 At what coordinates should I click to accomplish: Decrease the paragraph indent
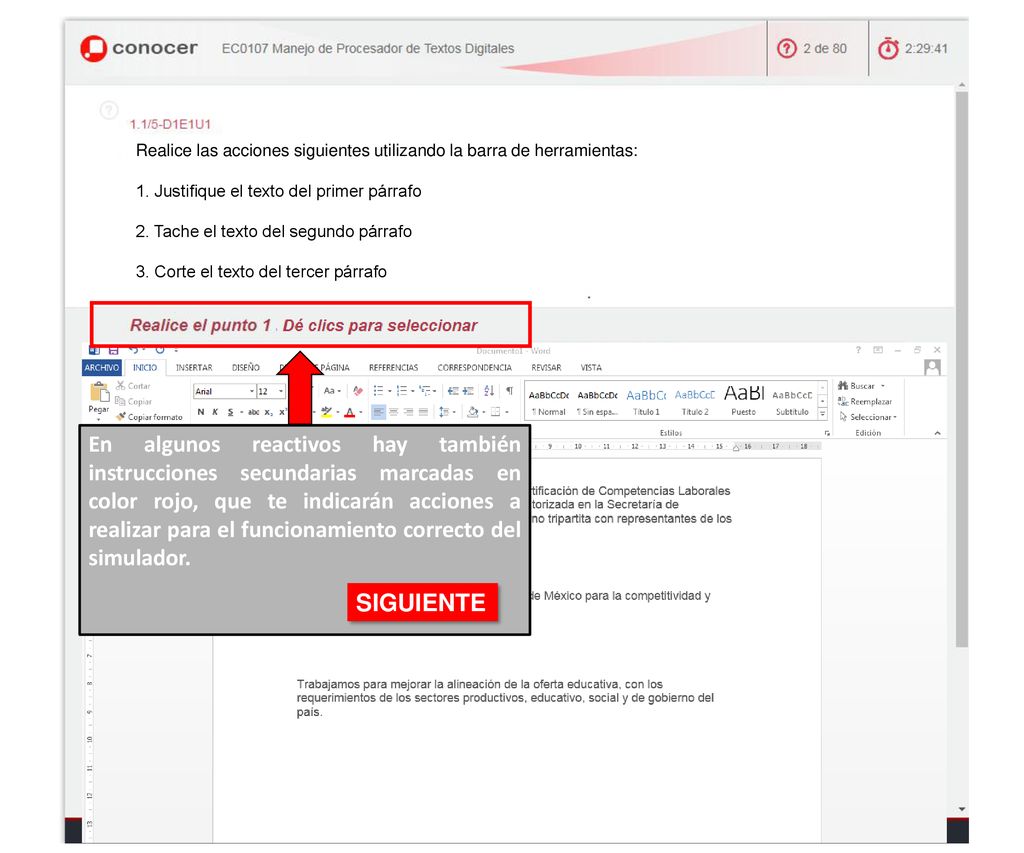click(x=453, y=391)
